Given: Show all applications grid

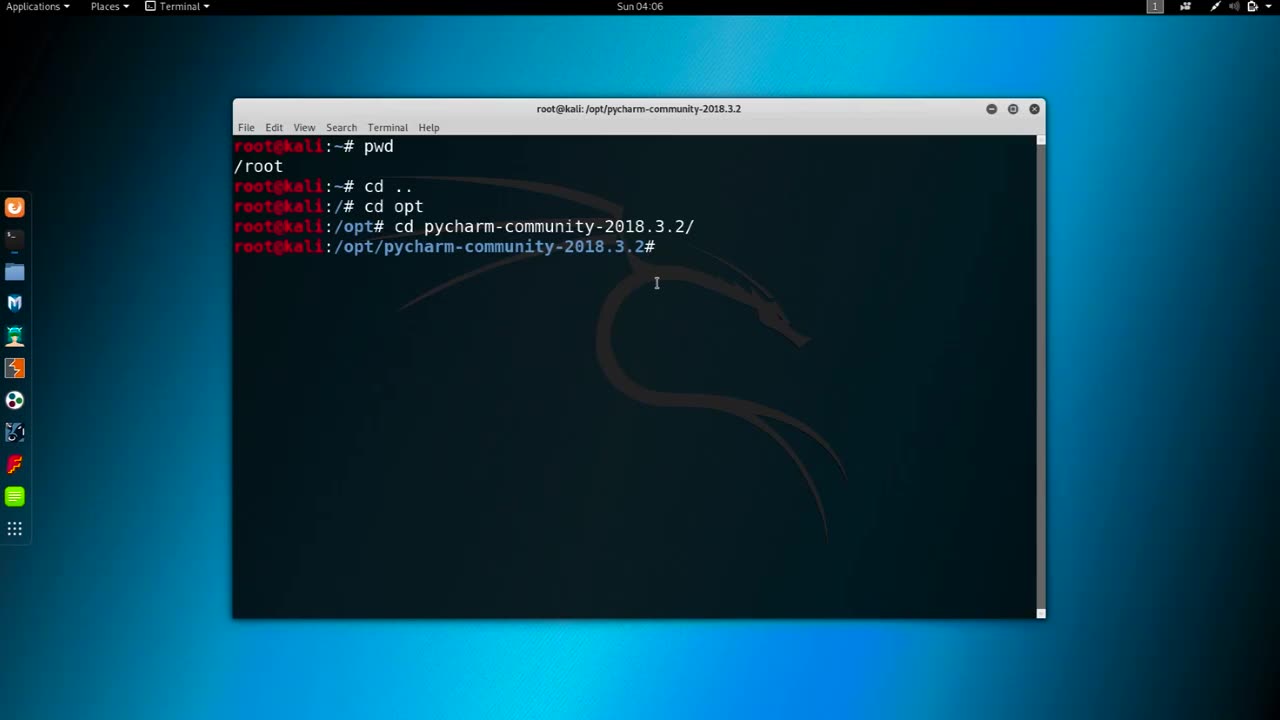Looking at the screenshot, I should [x=15, y=528].
